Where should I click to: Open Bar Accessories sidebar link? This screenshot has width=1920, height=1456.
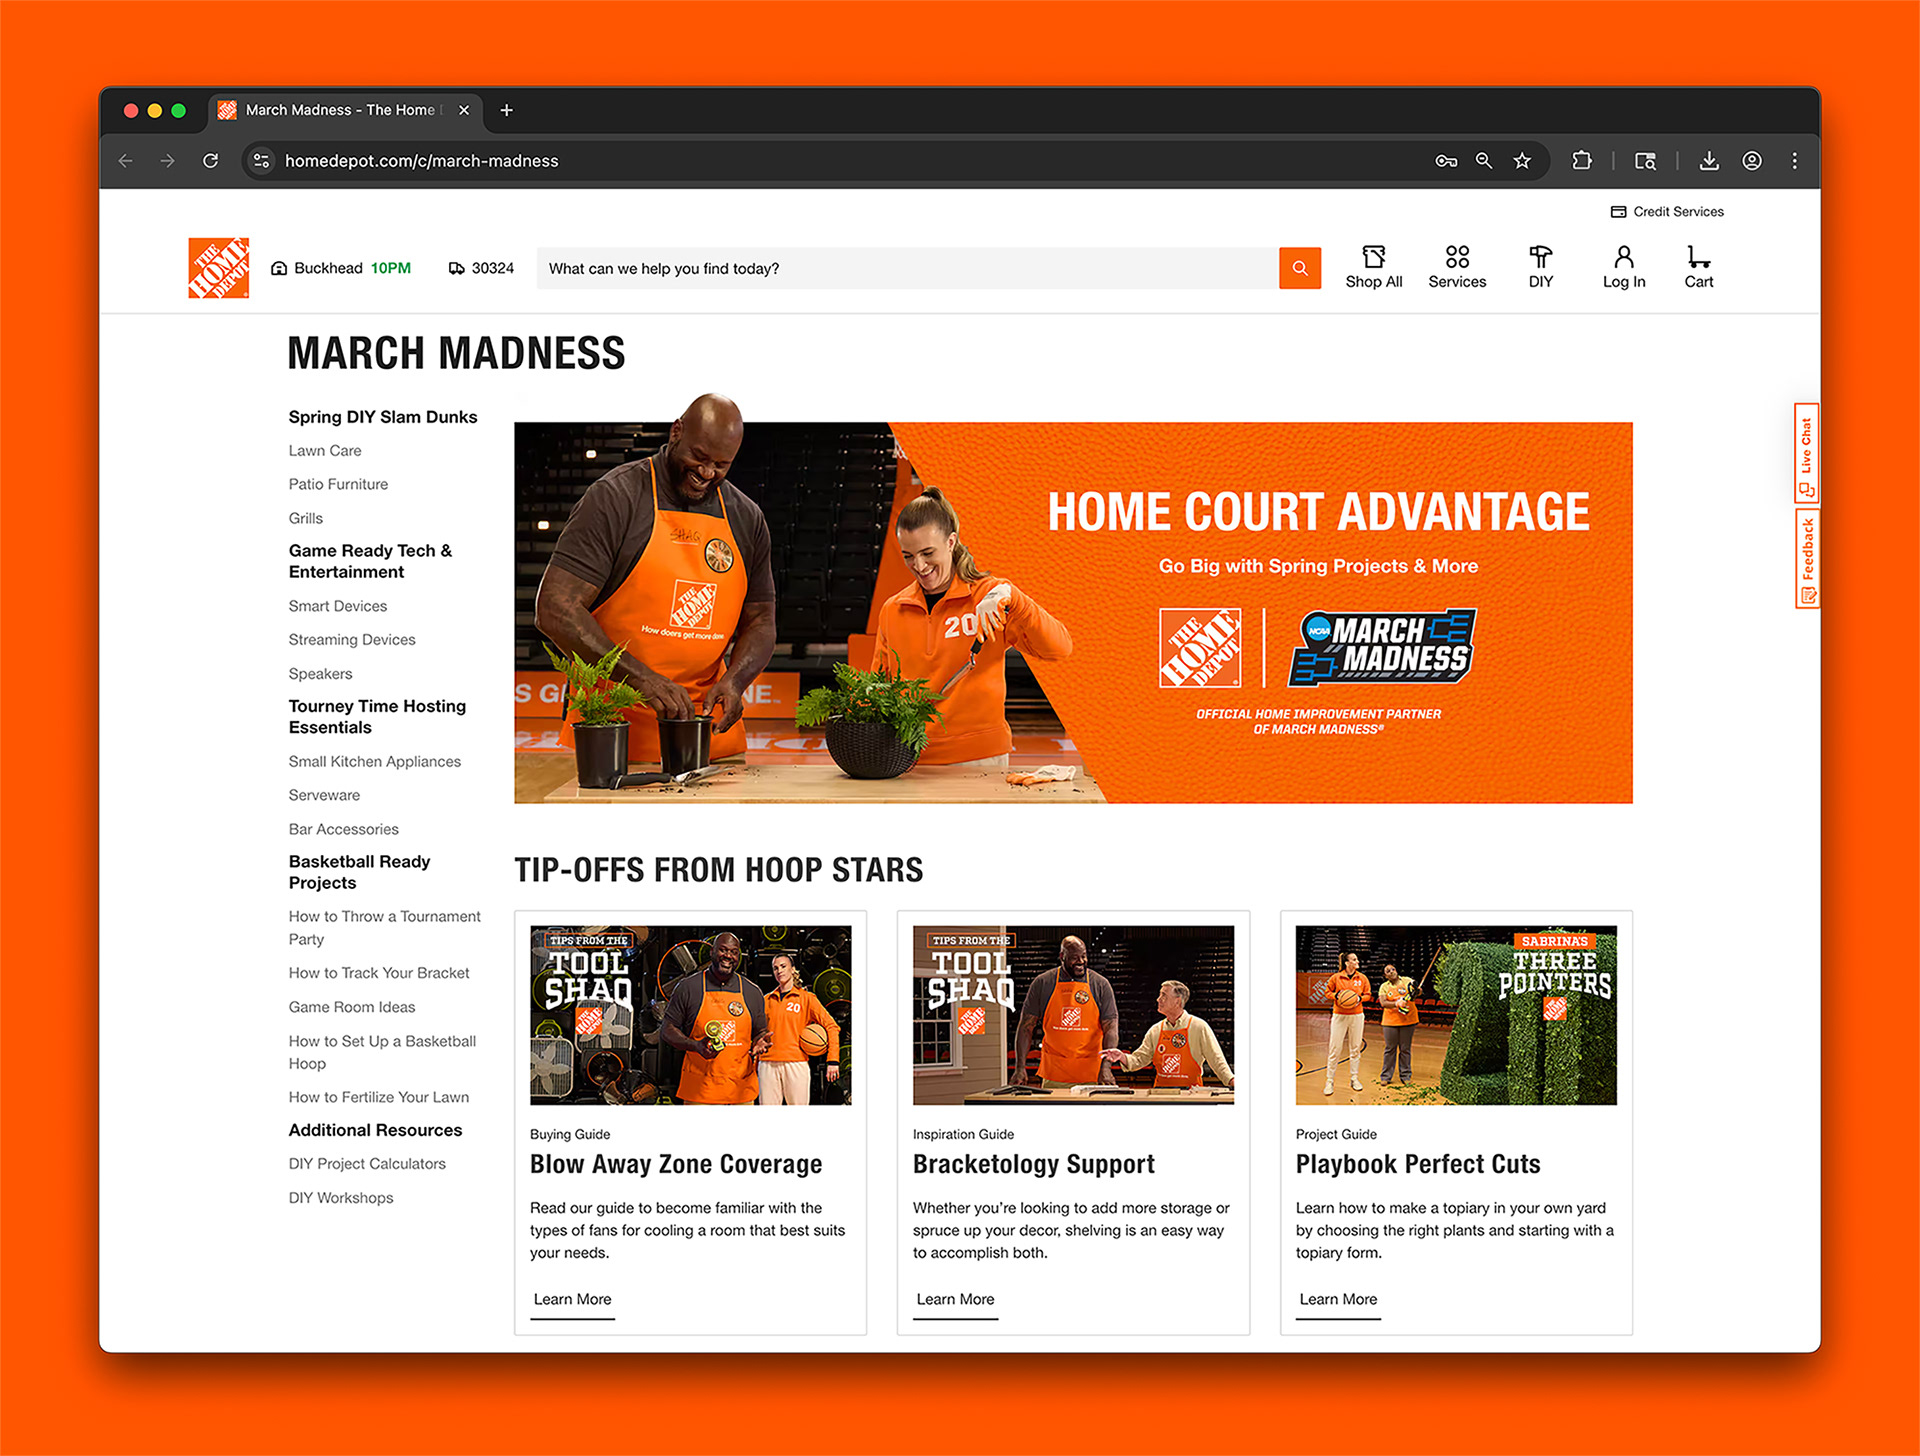click(343, 829)
